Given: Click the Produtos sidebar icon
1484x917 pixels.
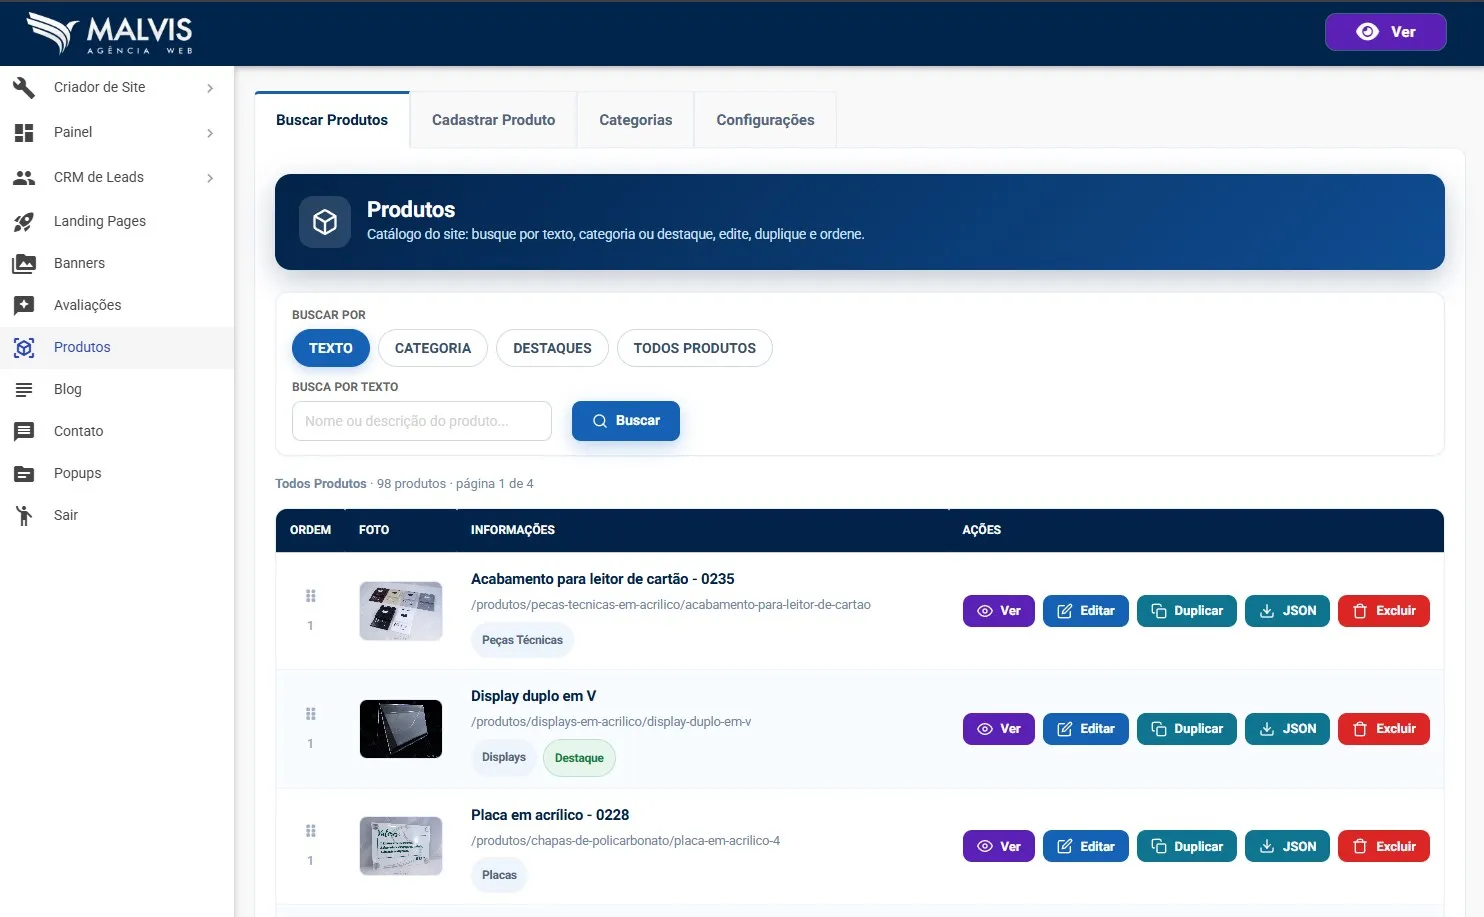Looking at the screenshot, I should (24, 348).
